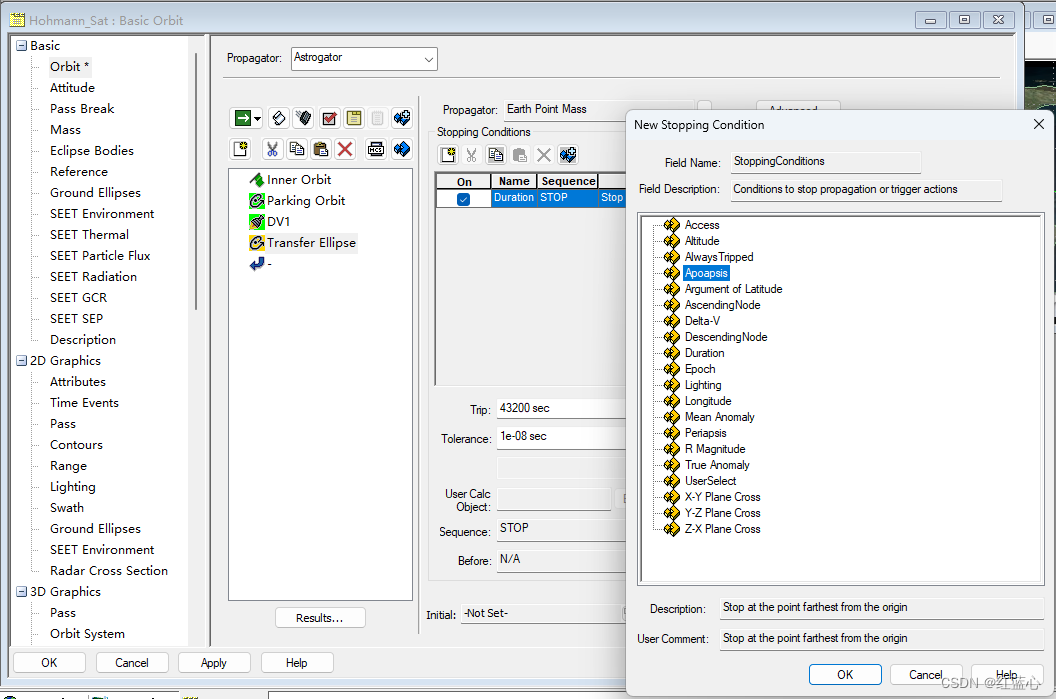The height and width of the screenshot is (699, 1056).
Task: Delete the selected segment with red X
Action: [x=345, y=149]
